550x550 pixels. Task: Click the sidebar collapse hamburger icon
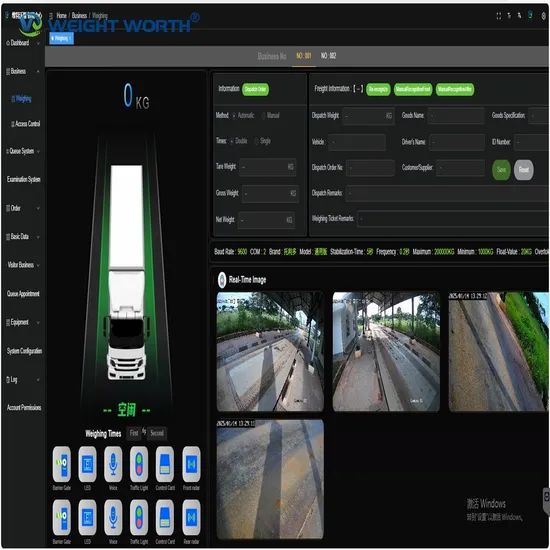tap(51, 16)
